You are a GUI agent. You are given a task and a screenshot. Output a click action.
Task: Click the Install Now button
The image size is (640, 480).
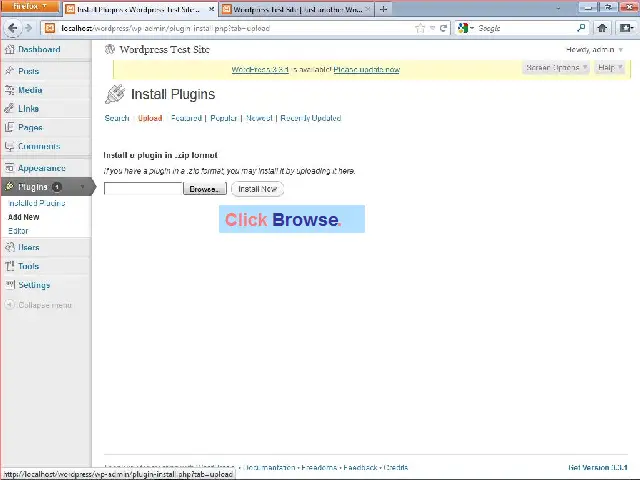(258, 189)
